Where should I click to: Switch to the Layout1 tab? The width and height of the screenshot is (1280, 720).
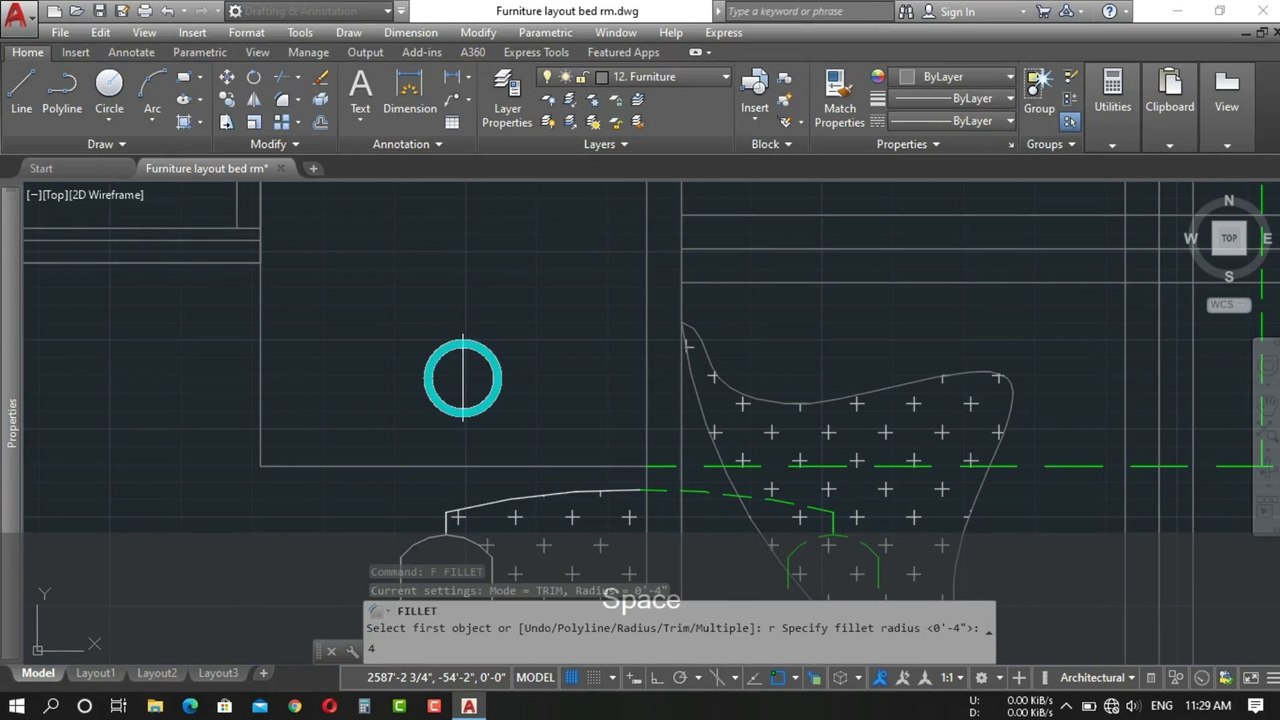tap(96, 673)
